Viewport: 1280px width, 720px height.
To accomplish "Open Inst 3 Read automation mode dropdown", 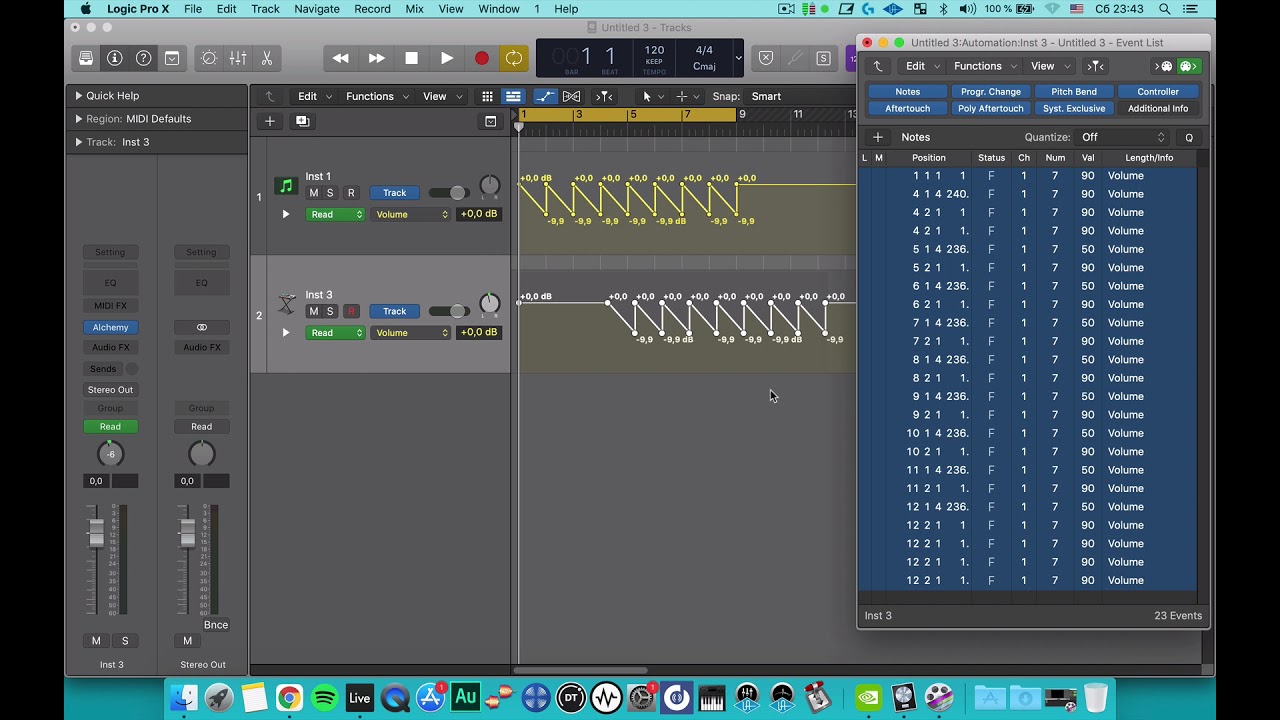I will 335,332.
